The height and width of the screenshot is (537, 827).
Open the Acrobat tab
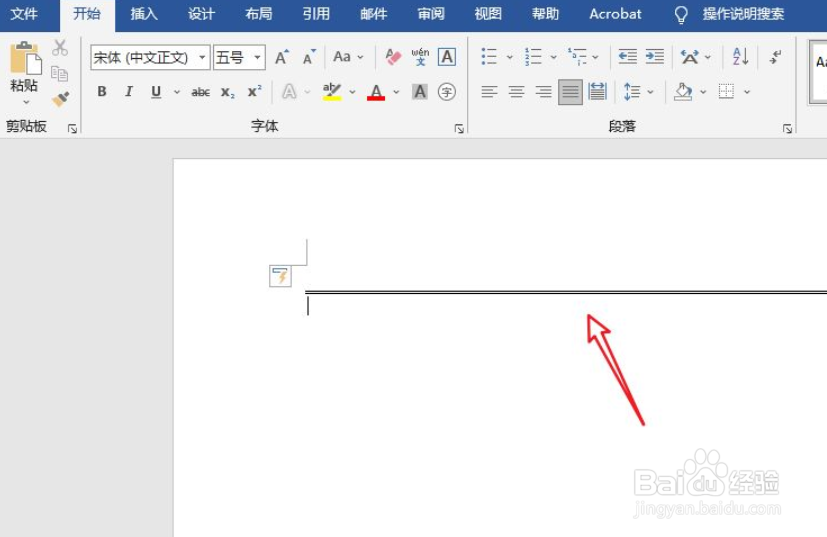click(615, 14)
